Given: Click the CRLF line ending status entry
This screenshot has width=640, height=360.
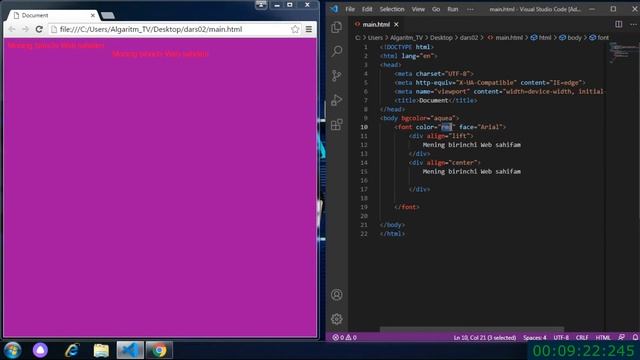Looking at the screenshot, I should point(582,338).
